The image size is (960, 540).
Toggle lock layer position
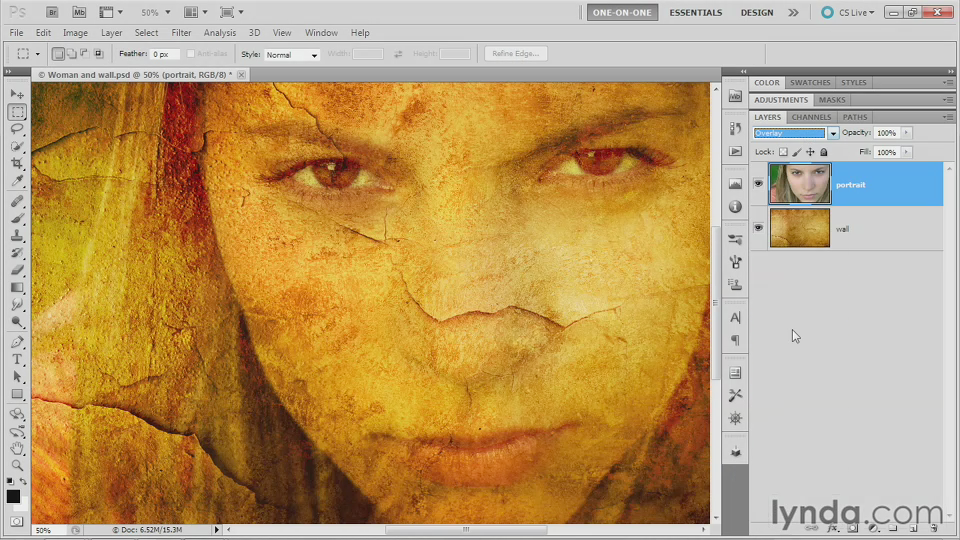click(x=810, y=152)
